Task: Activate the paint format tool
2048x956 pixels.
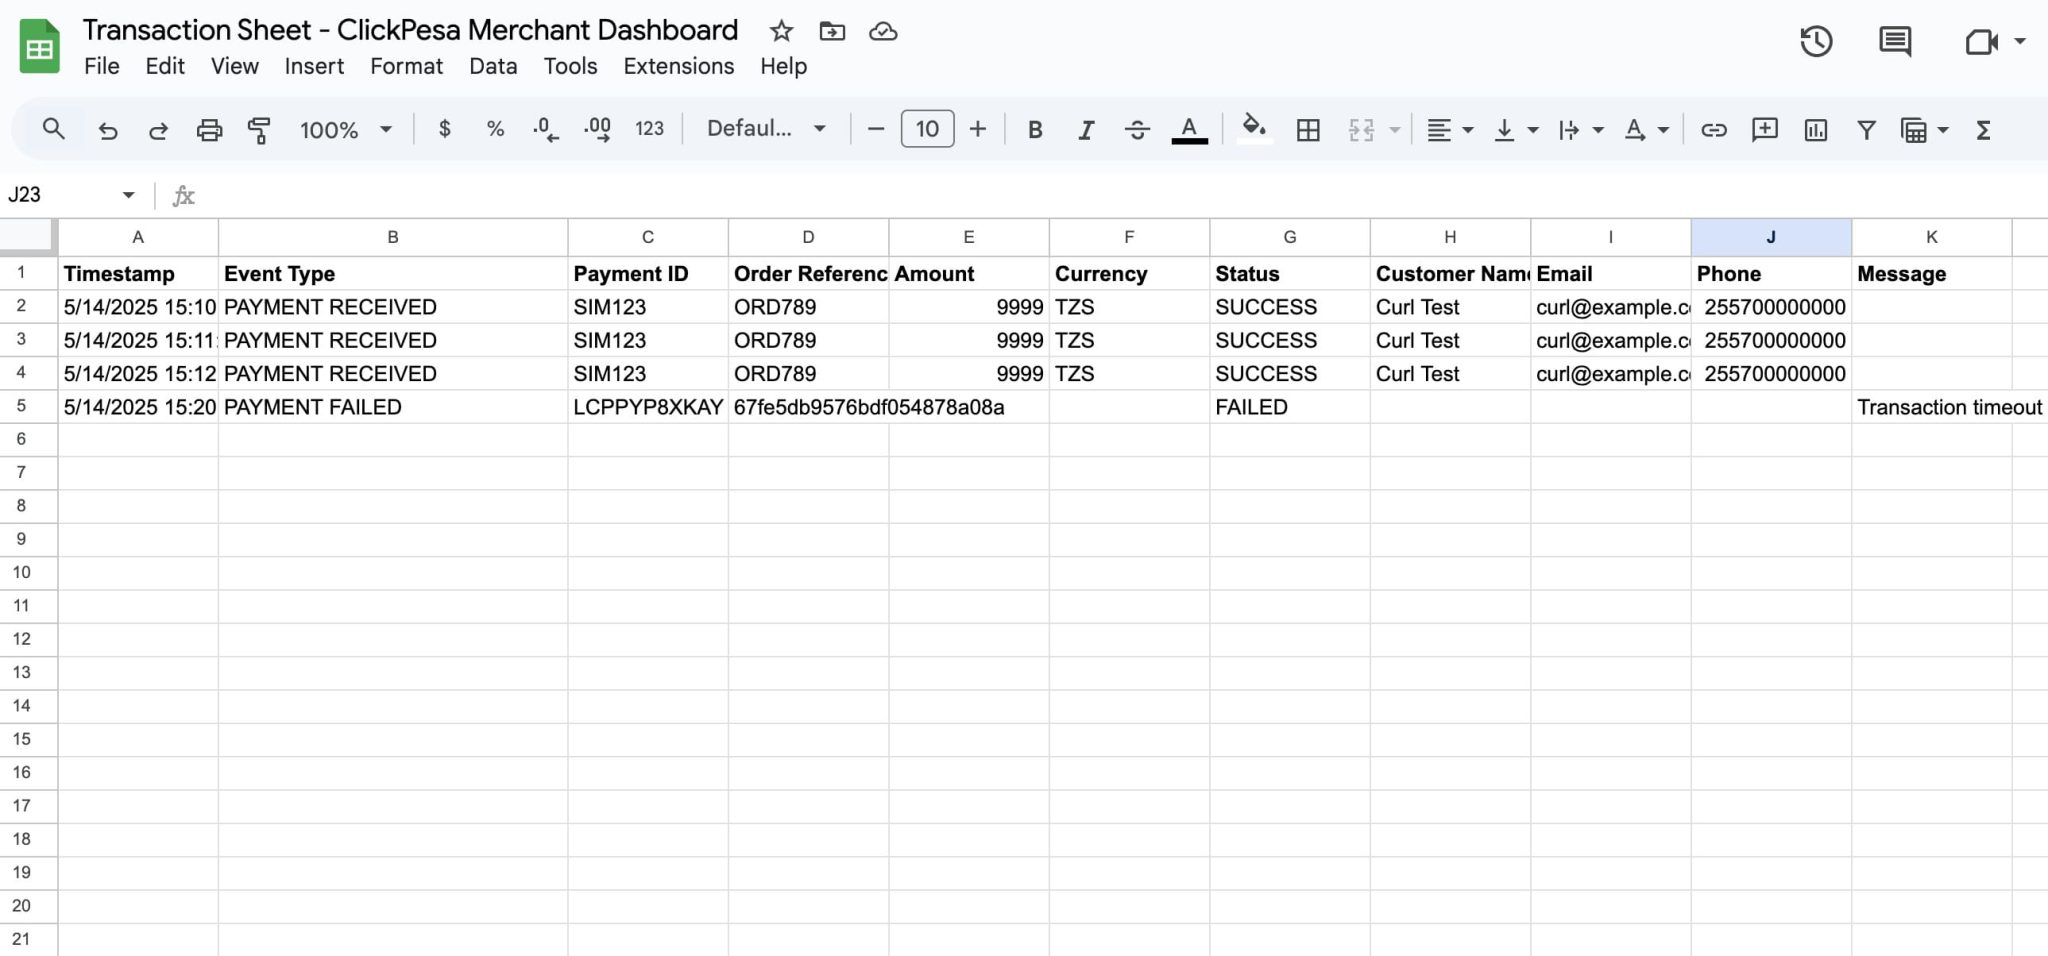Action: pyautogui.click(x=259, y=130)
